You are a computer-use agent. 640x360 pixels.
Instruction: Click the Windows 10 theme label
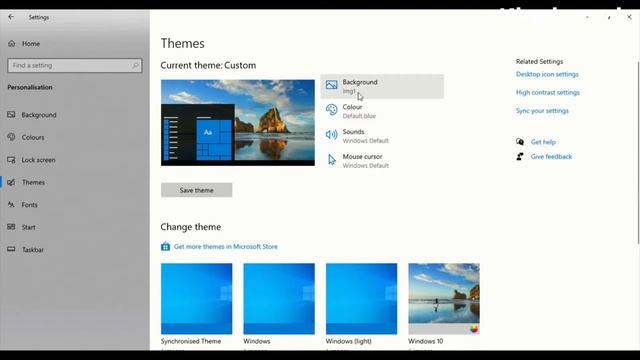[426, 341]
